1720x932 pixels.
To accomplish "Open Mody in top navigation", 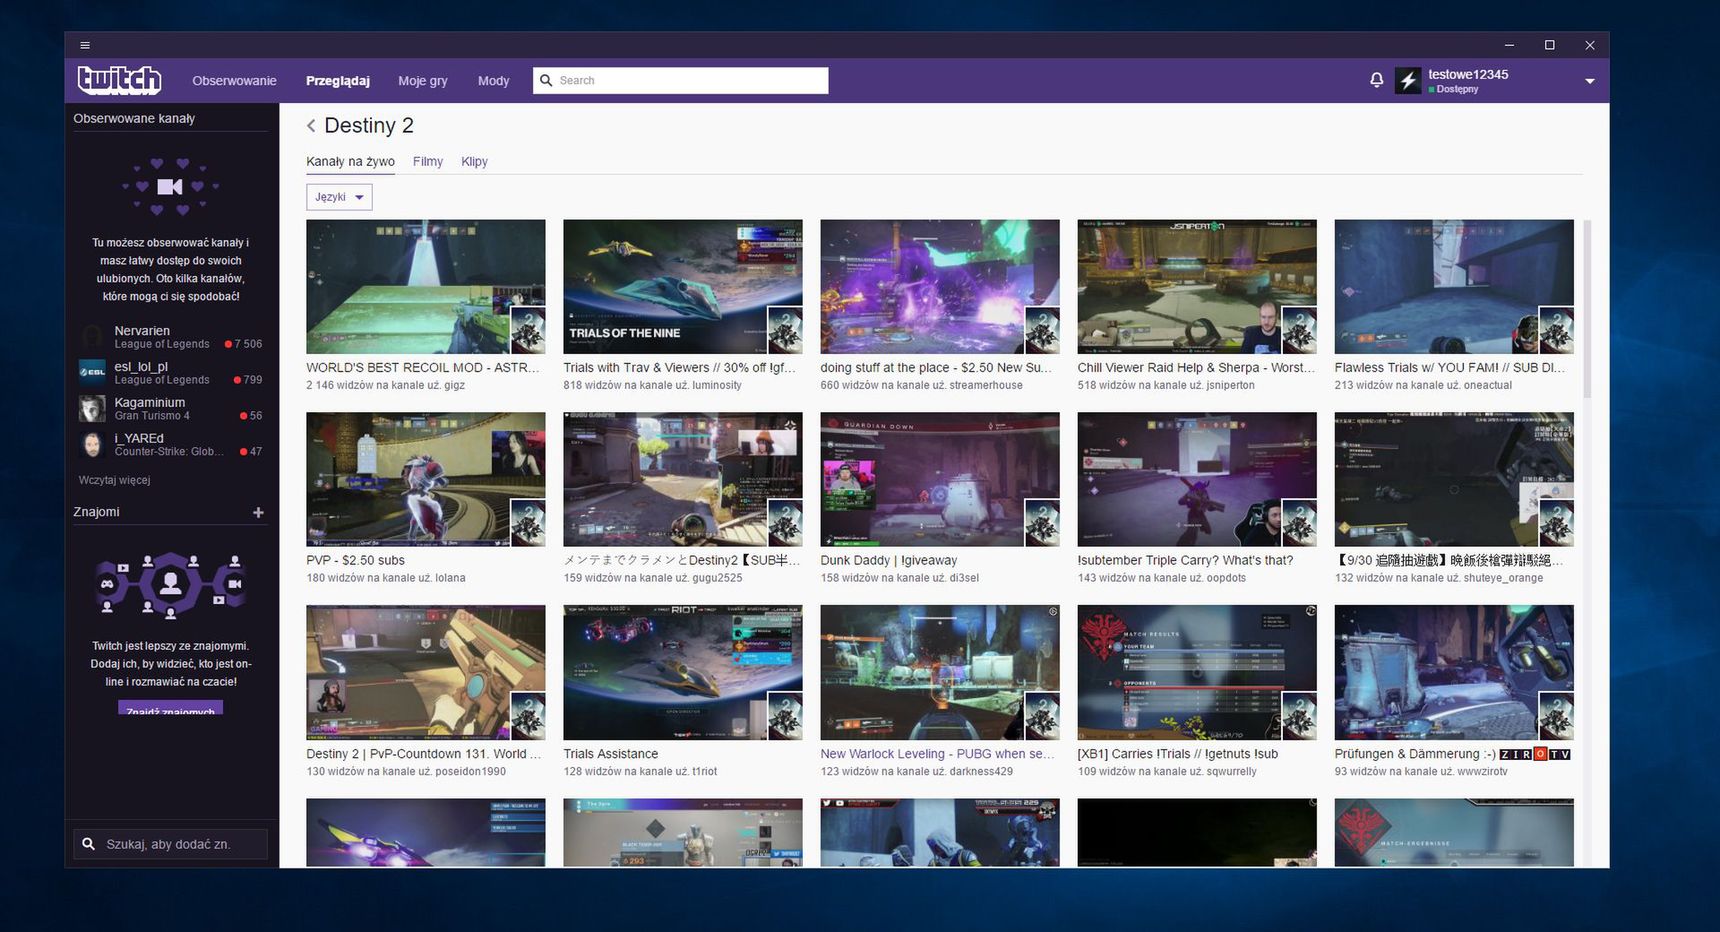I will pyautogui.click(x=493, y=81).
